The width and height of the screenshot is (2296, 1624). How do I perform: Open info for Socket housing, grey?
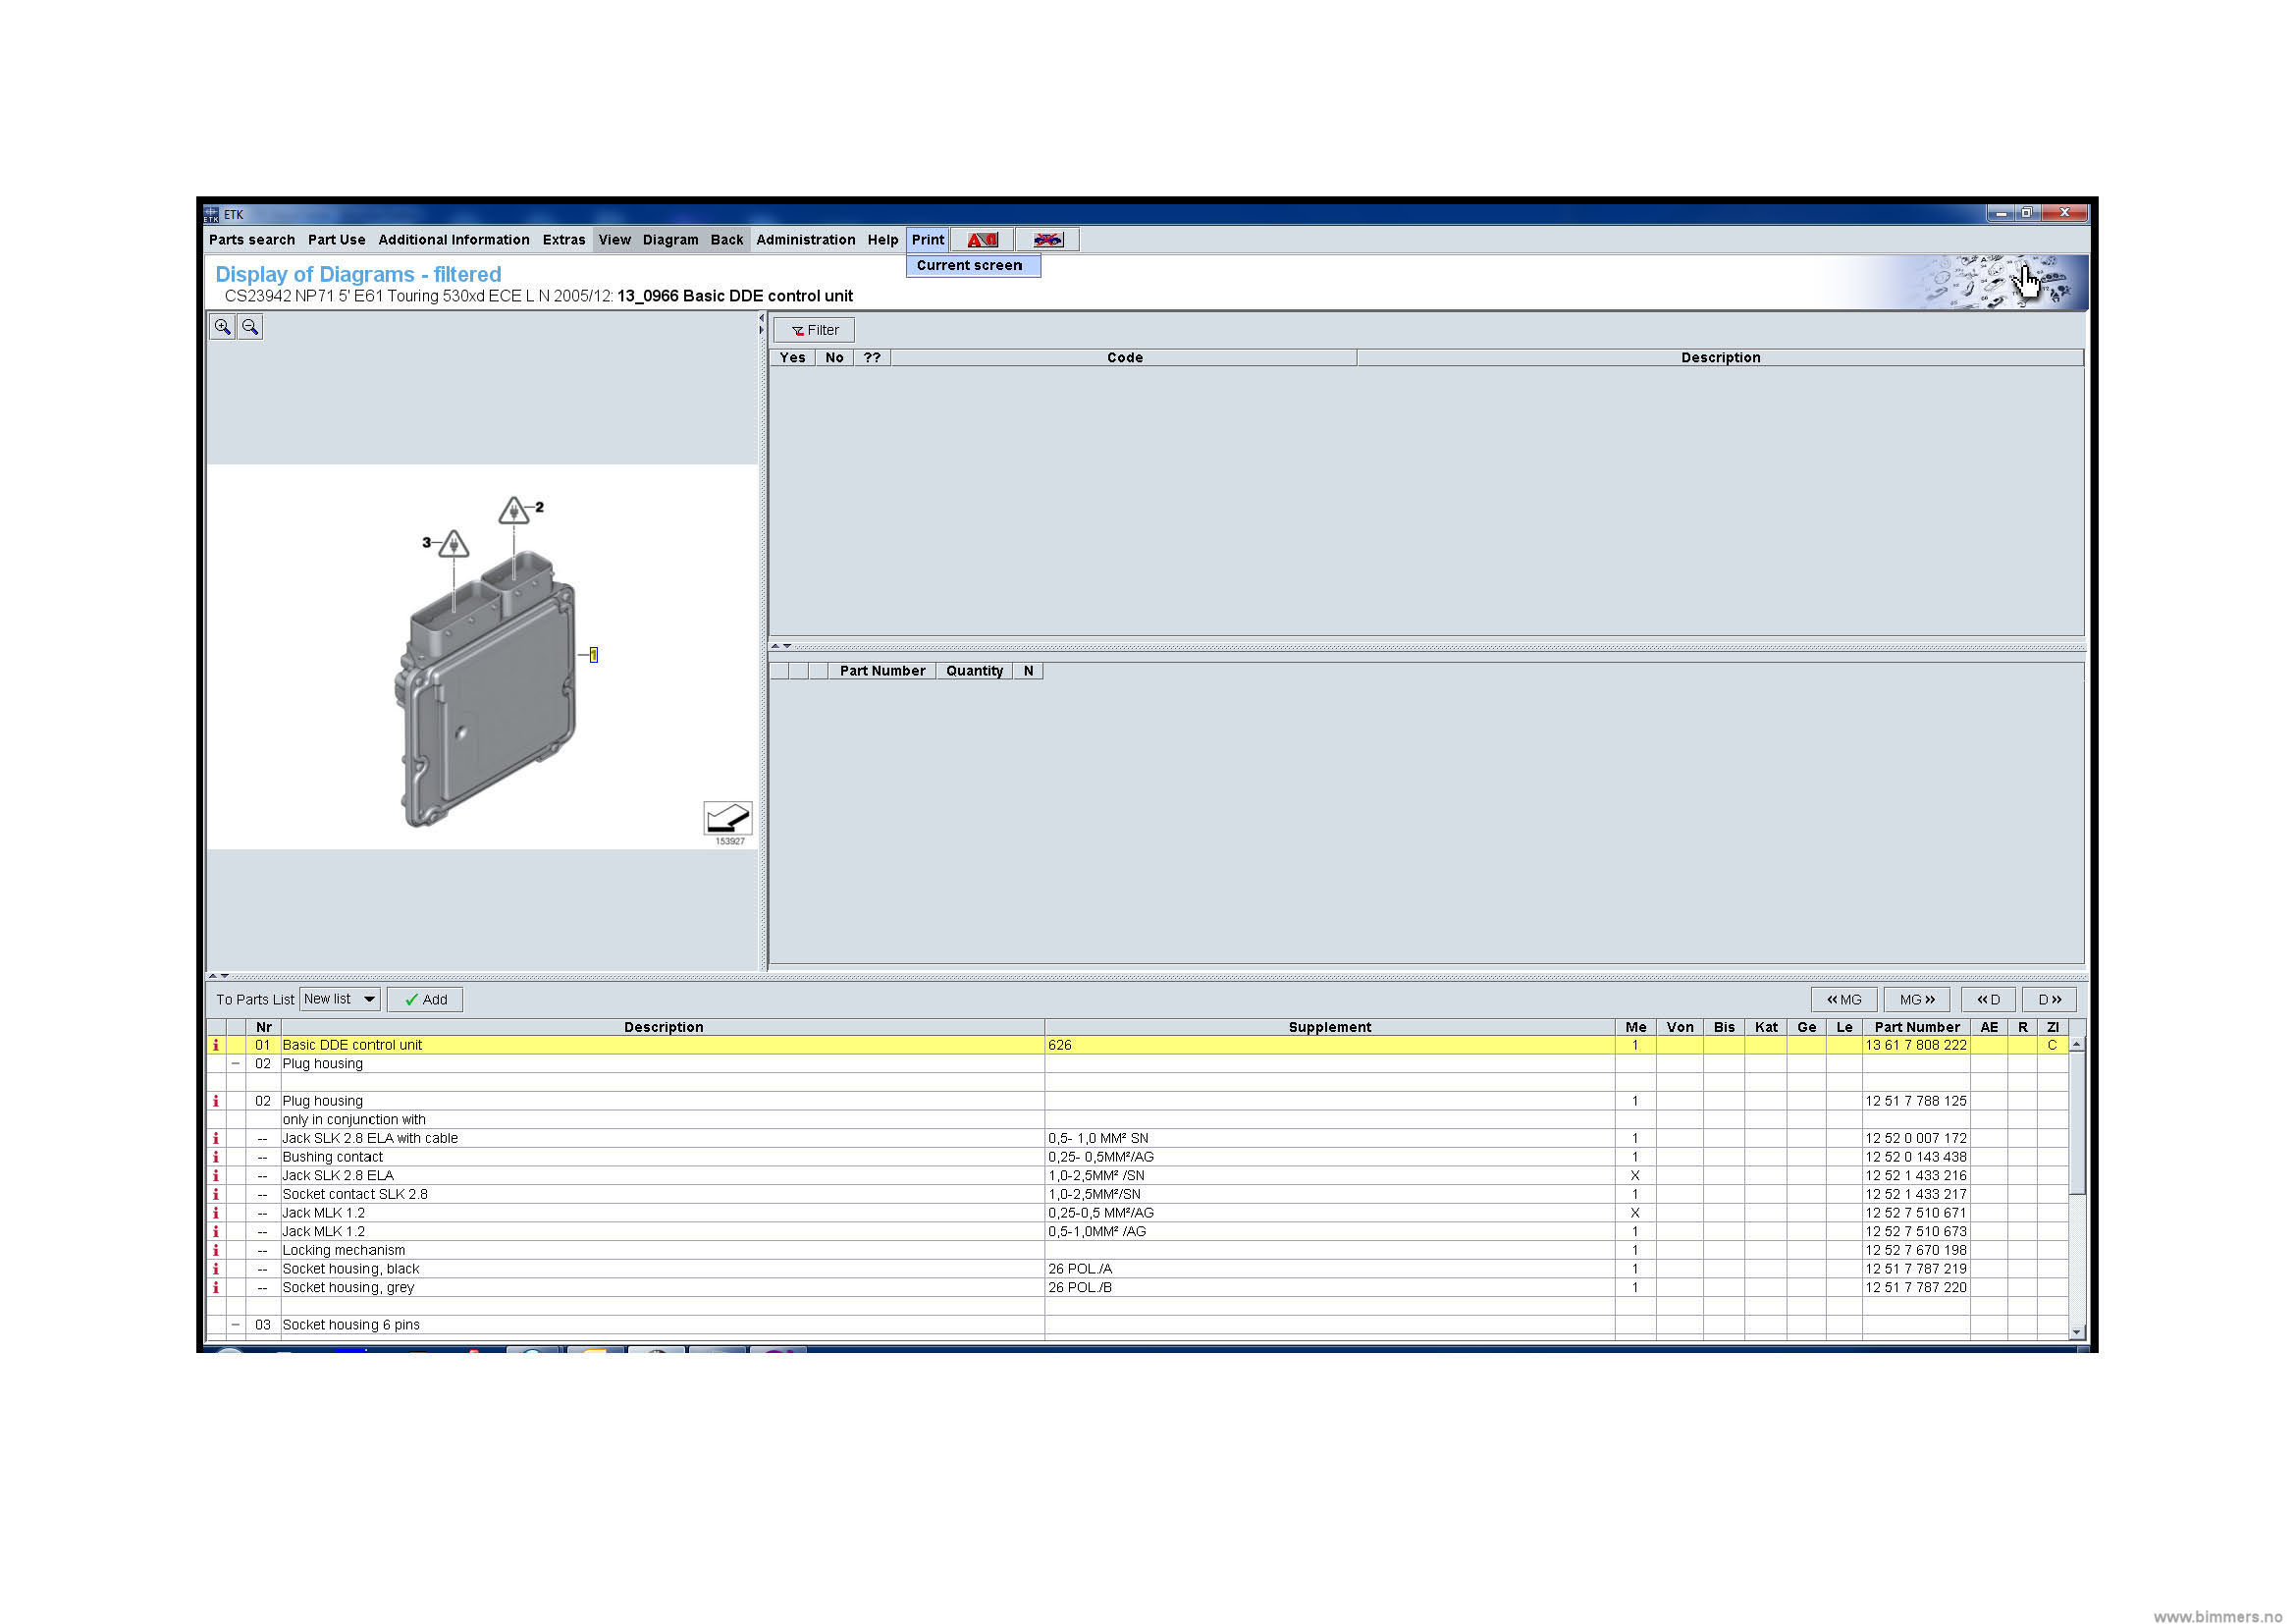click(x=215, y=1288)
